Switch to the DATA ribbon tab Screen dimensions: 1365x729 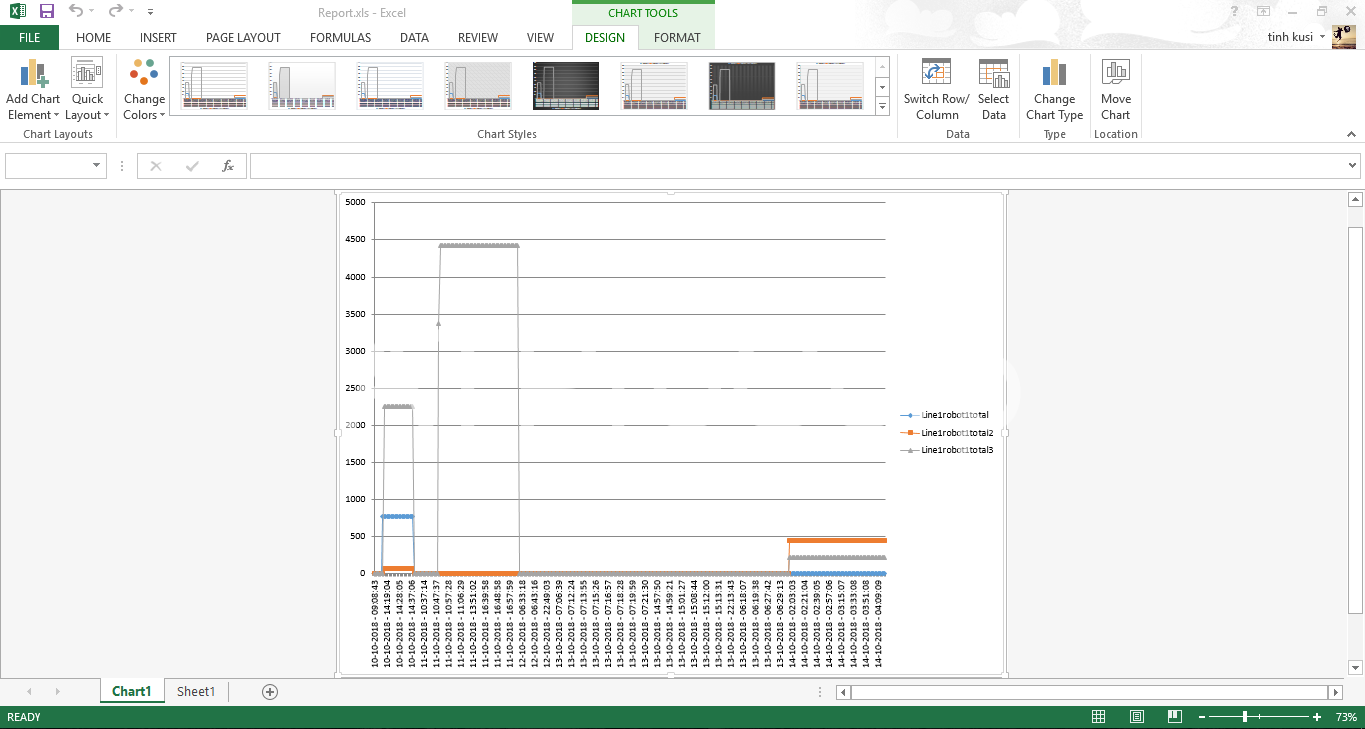(x=414, y=38)
